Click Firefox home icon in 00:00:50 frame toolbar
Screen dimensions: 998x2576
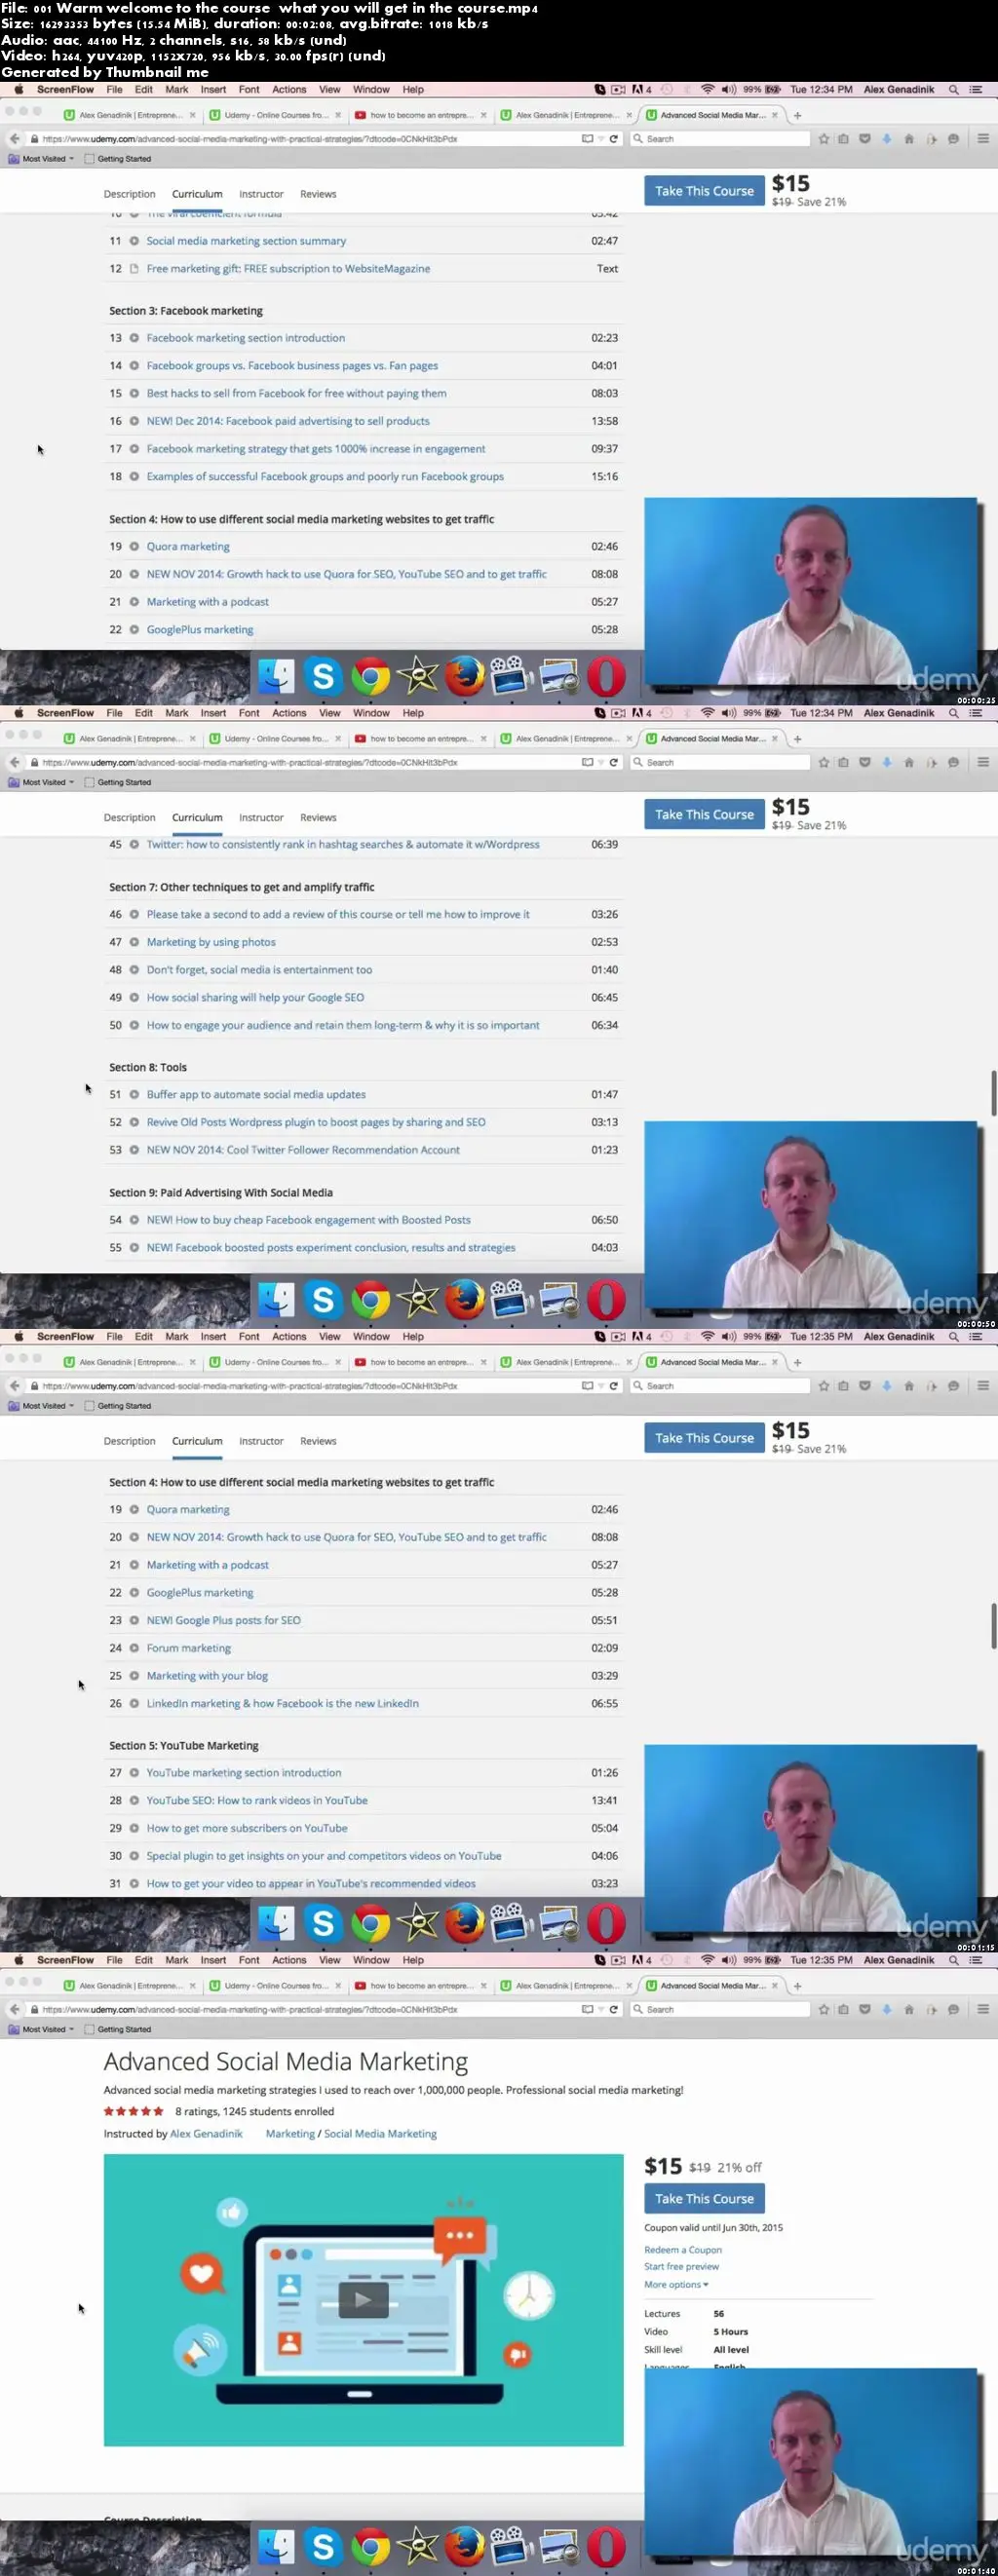tap(909, 762)
